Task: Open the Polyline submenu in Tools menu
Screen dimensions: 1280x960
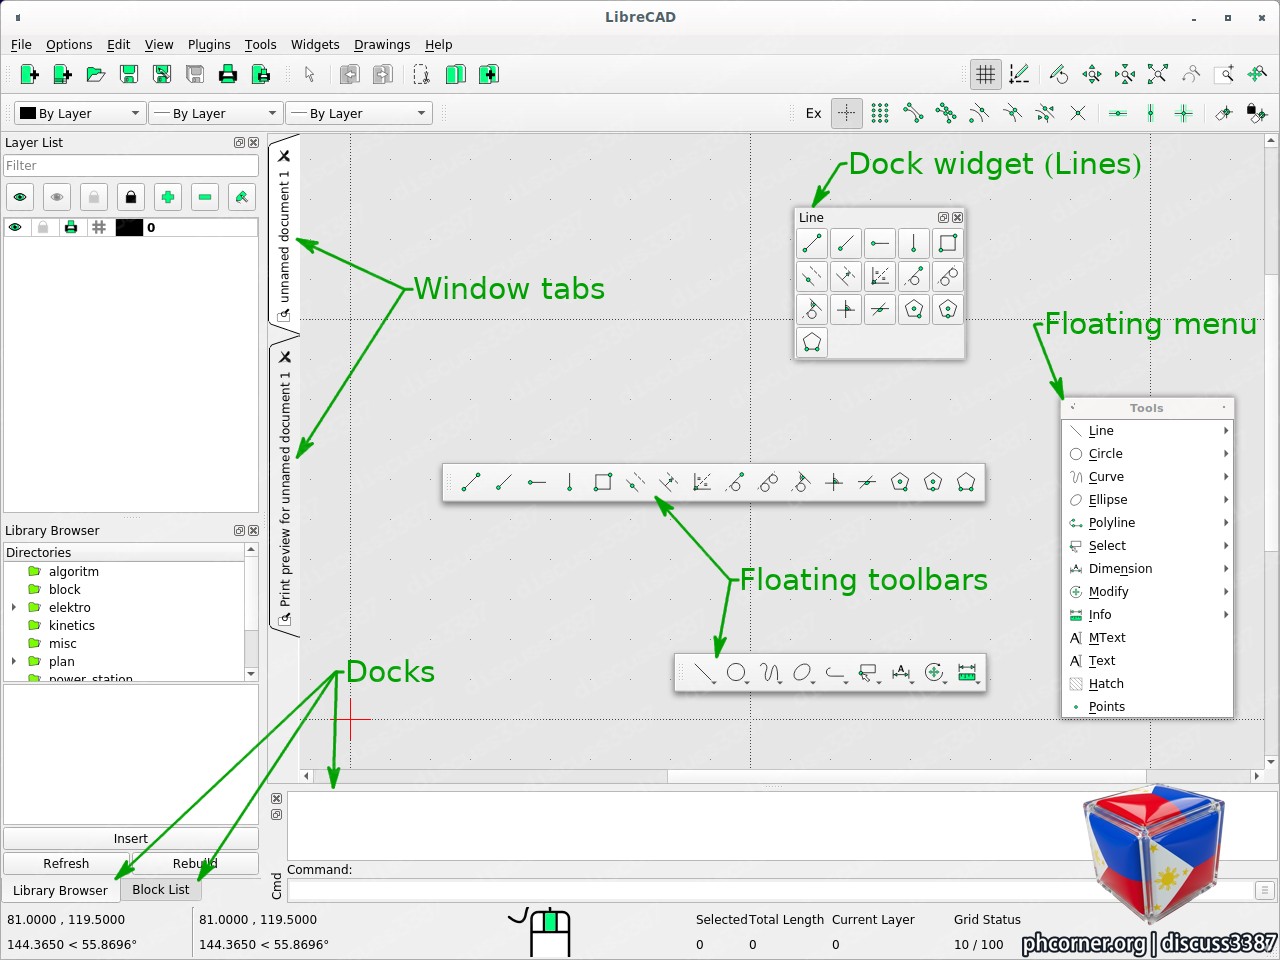Action: click(1148, 523)
